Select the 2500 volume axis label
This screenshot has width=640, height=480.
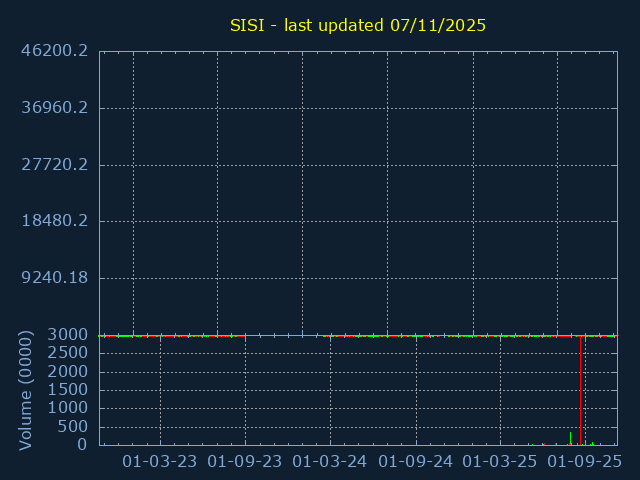click(68, 354)
